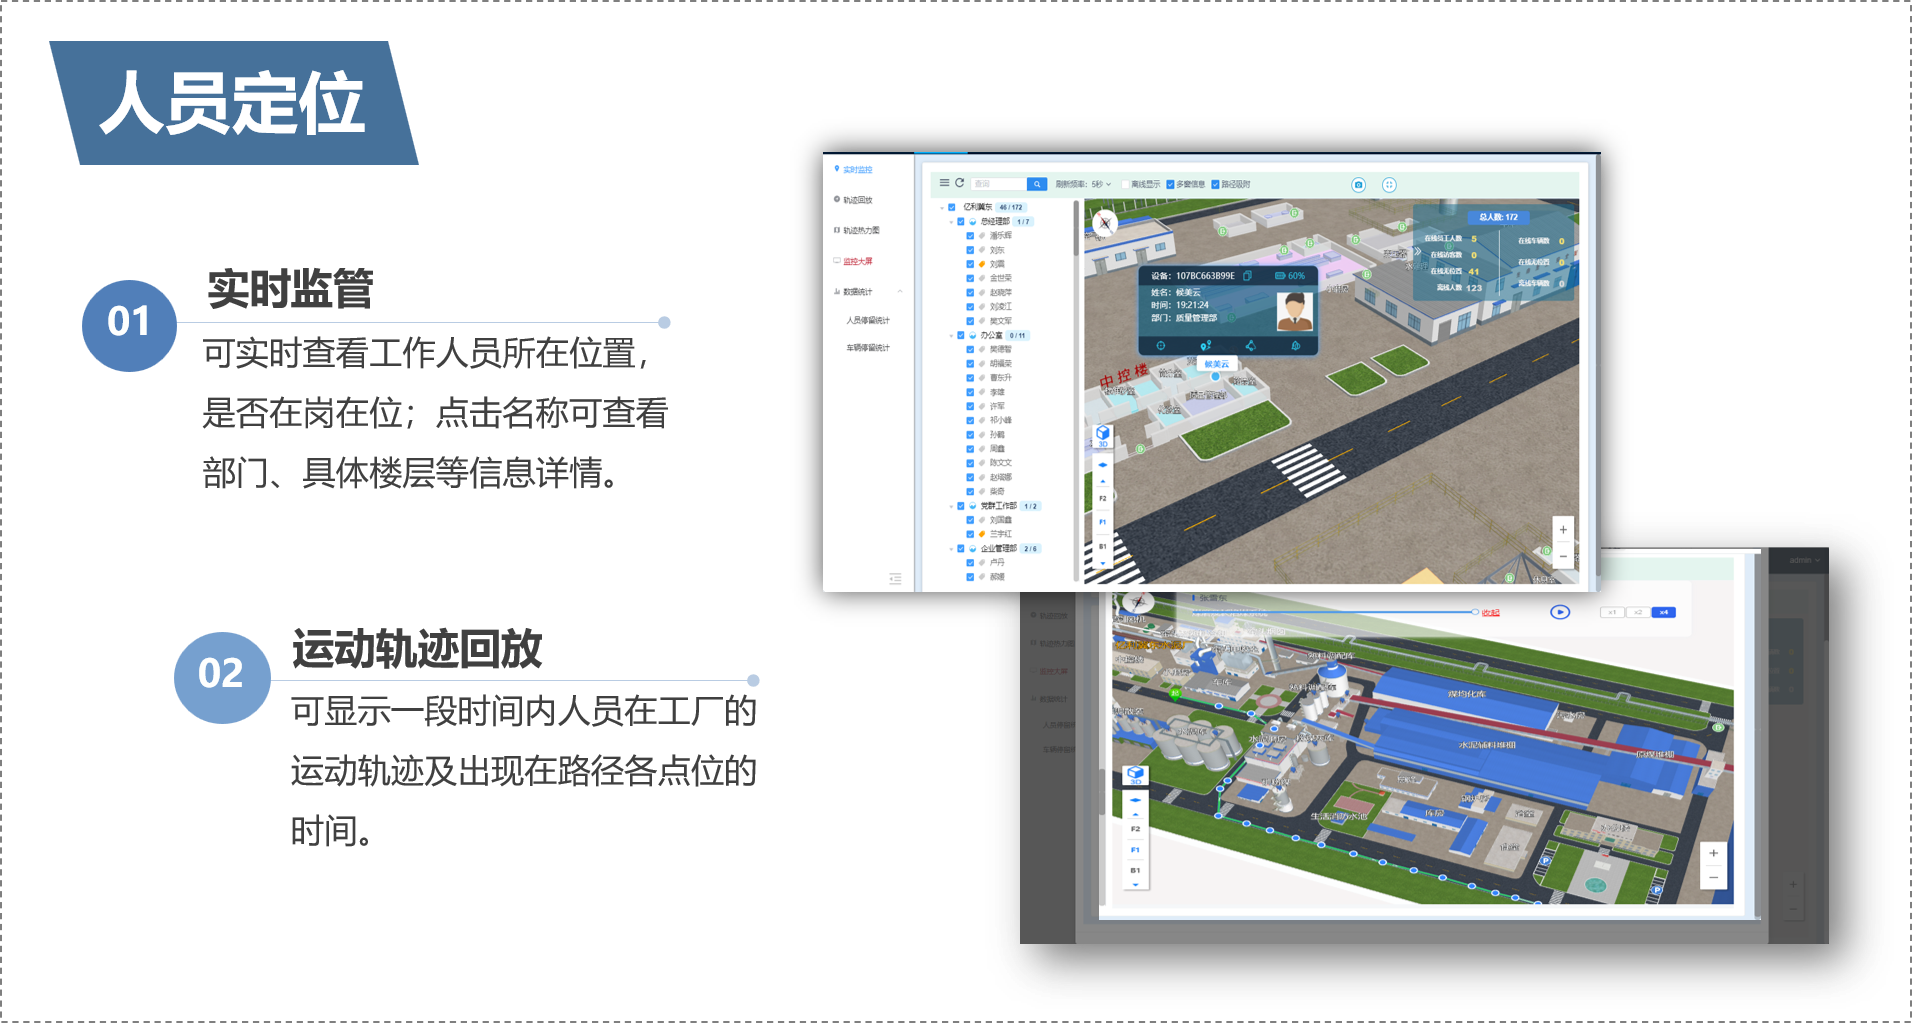Enable the 离线显示 checkbox
The image size is (1912, 1023).
pyautogui.click(x=1125, y=184)
